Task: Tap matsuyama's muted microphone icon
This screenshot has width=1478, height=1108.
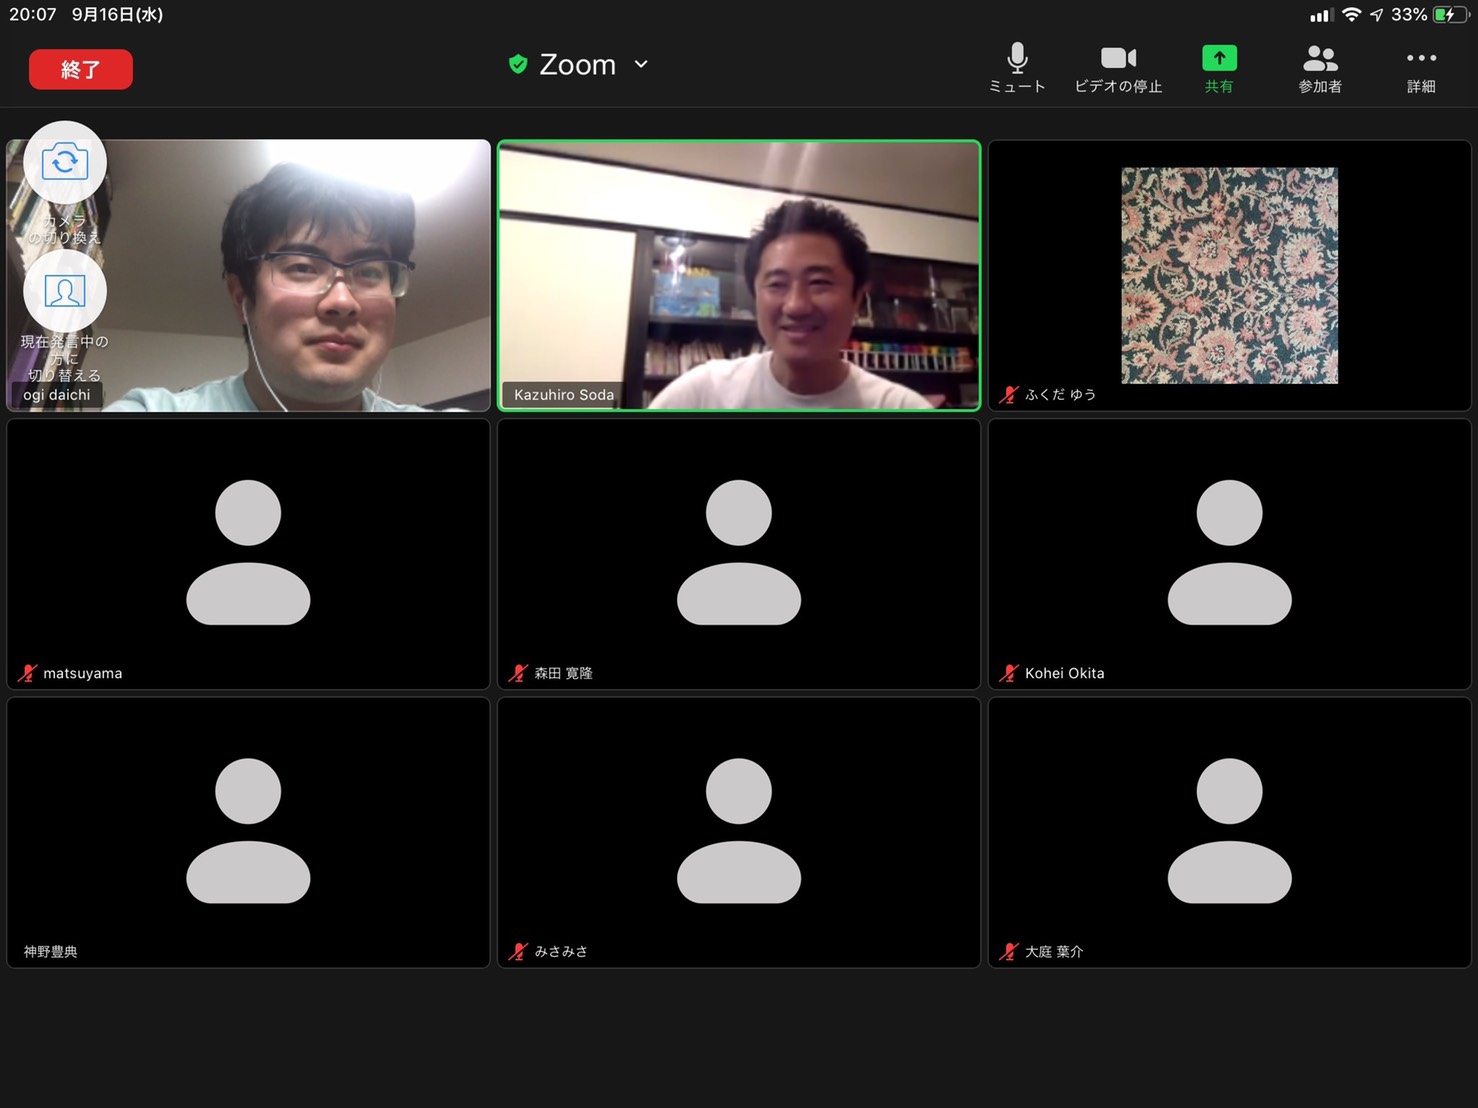Action: click(27, 673)
